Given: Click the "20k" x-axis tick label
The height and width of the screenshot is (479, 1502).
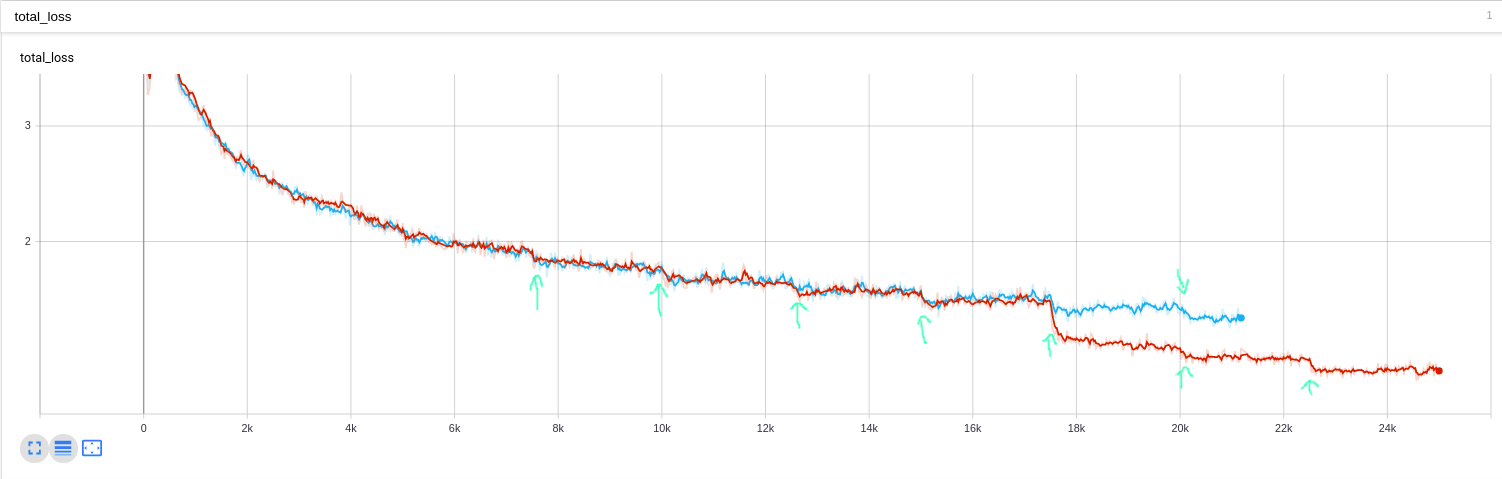Looking at the screenshot, I should [1180, 428].
